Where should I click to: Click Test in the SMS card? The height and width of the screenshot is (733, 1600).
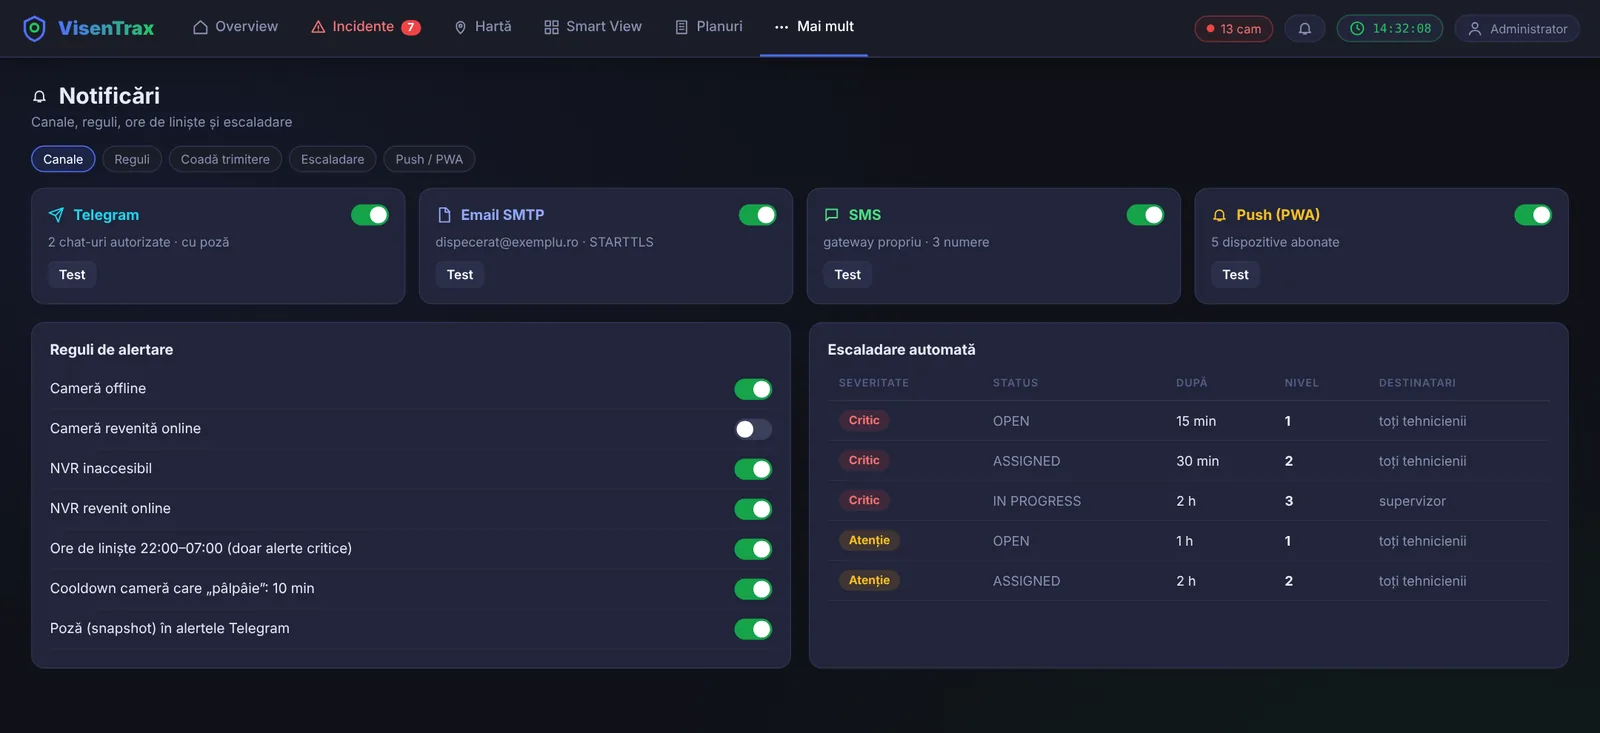848,275
